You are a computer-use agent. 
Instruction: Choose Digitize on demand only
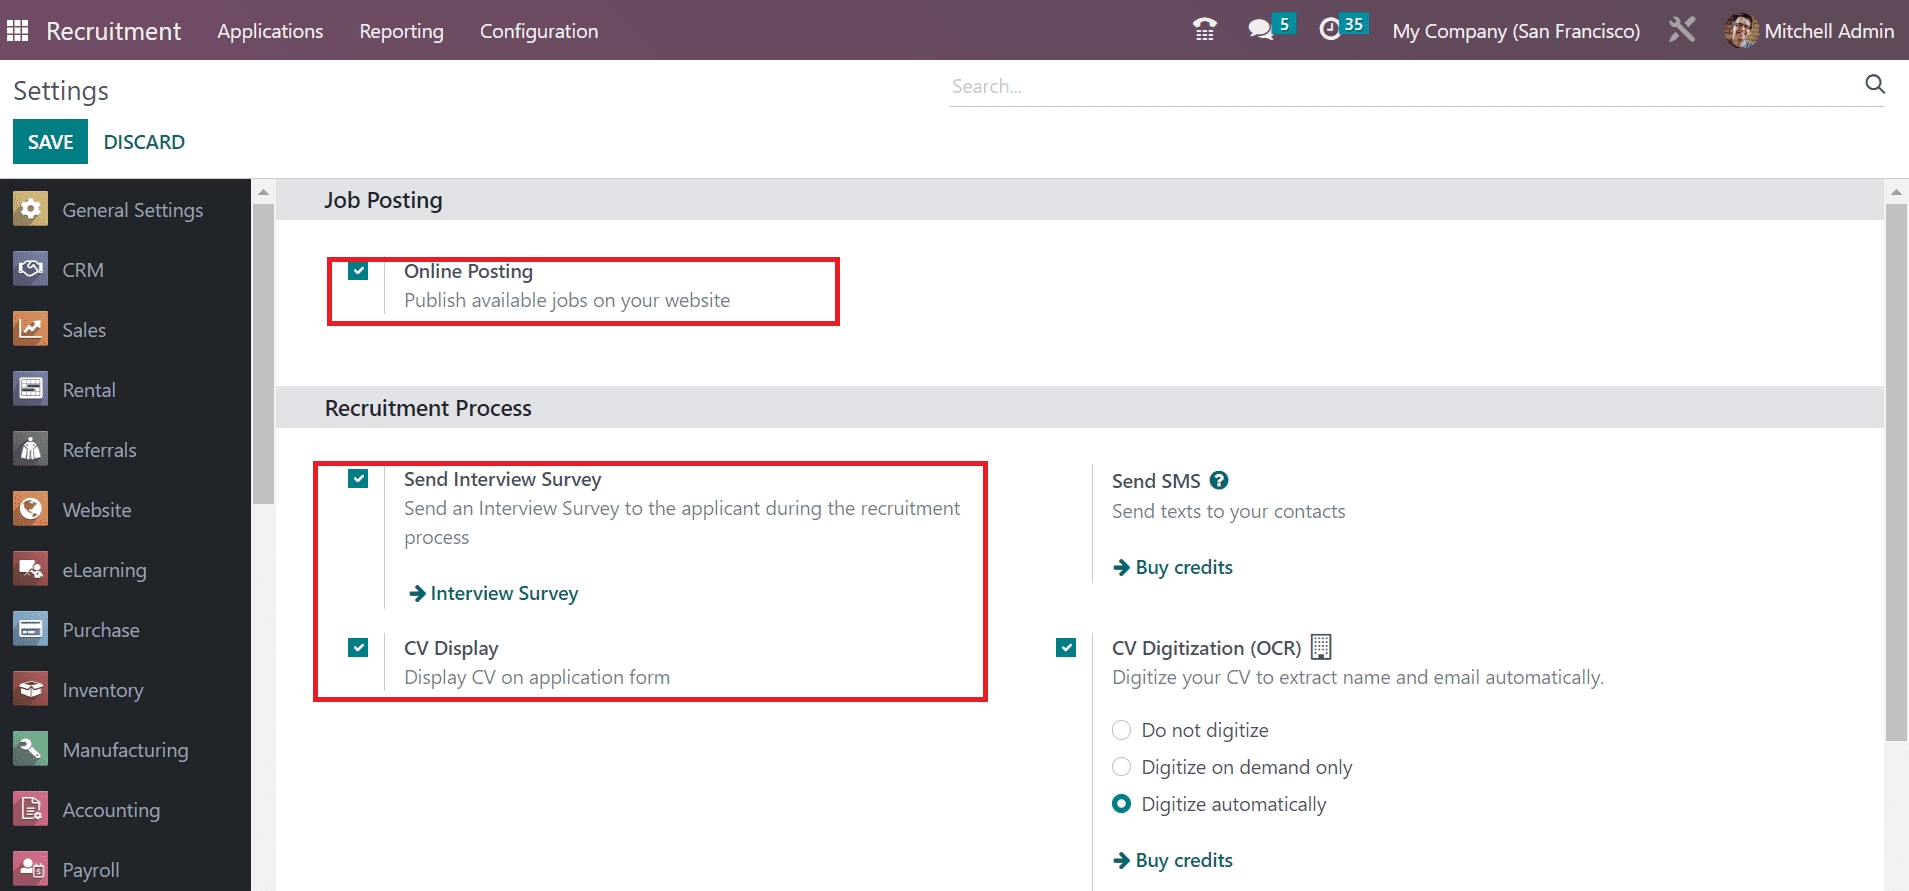pyautogui.click(x=1122, y=767)
